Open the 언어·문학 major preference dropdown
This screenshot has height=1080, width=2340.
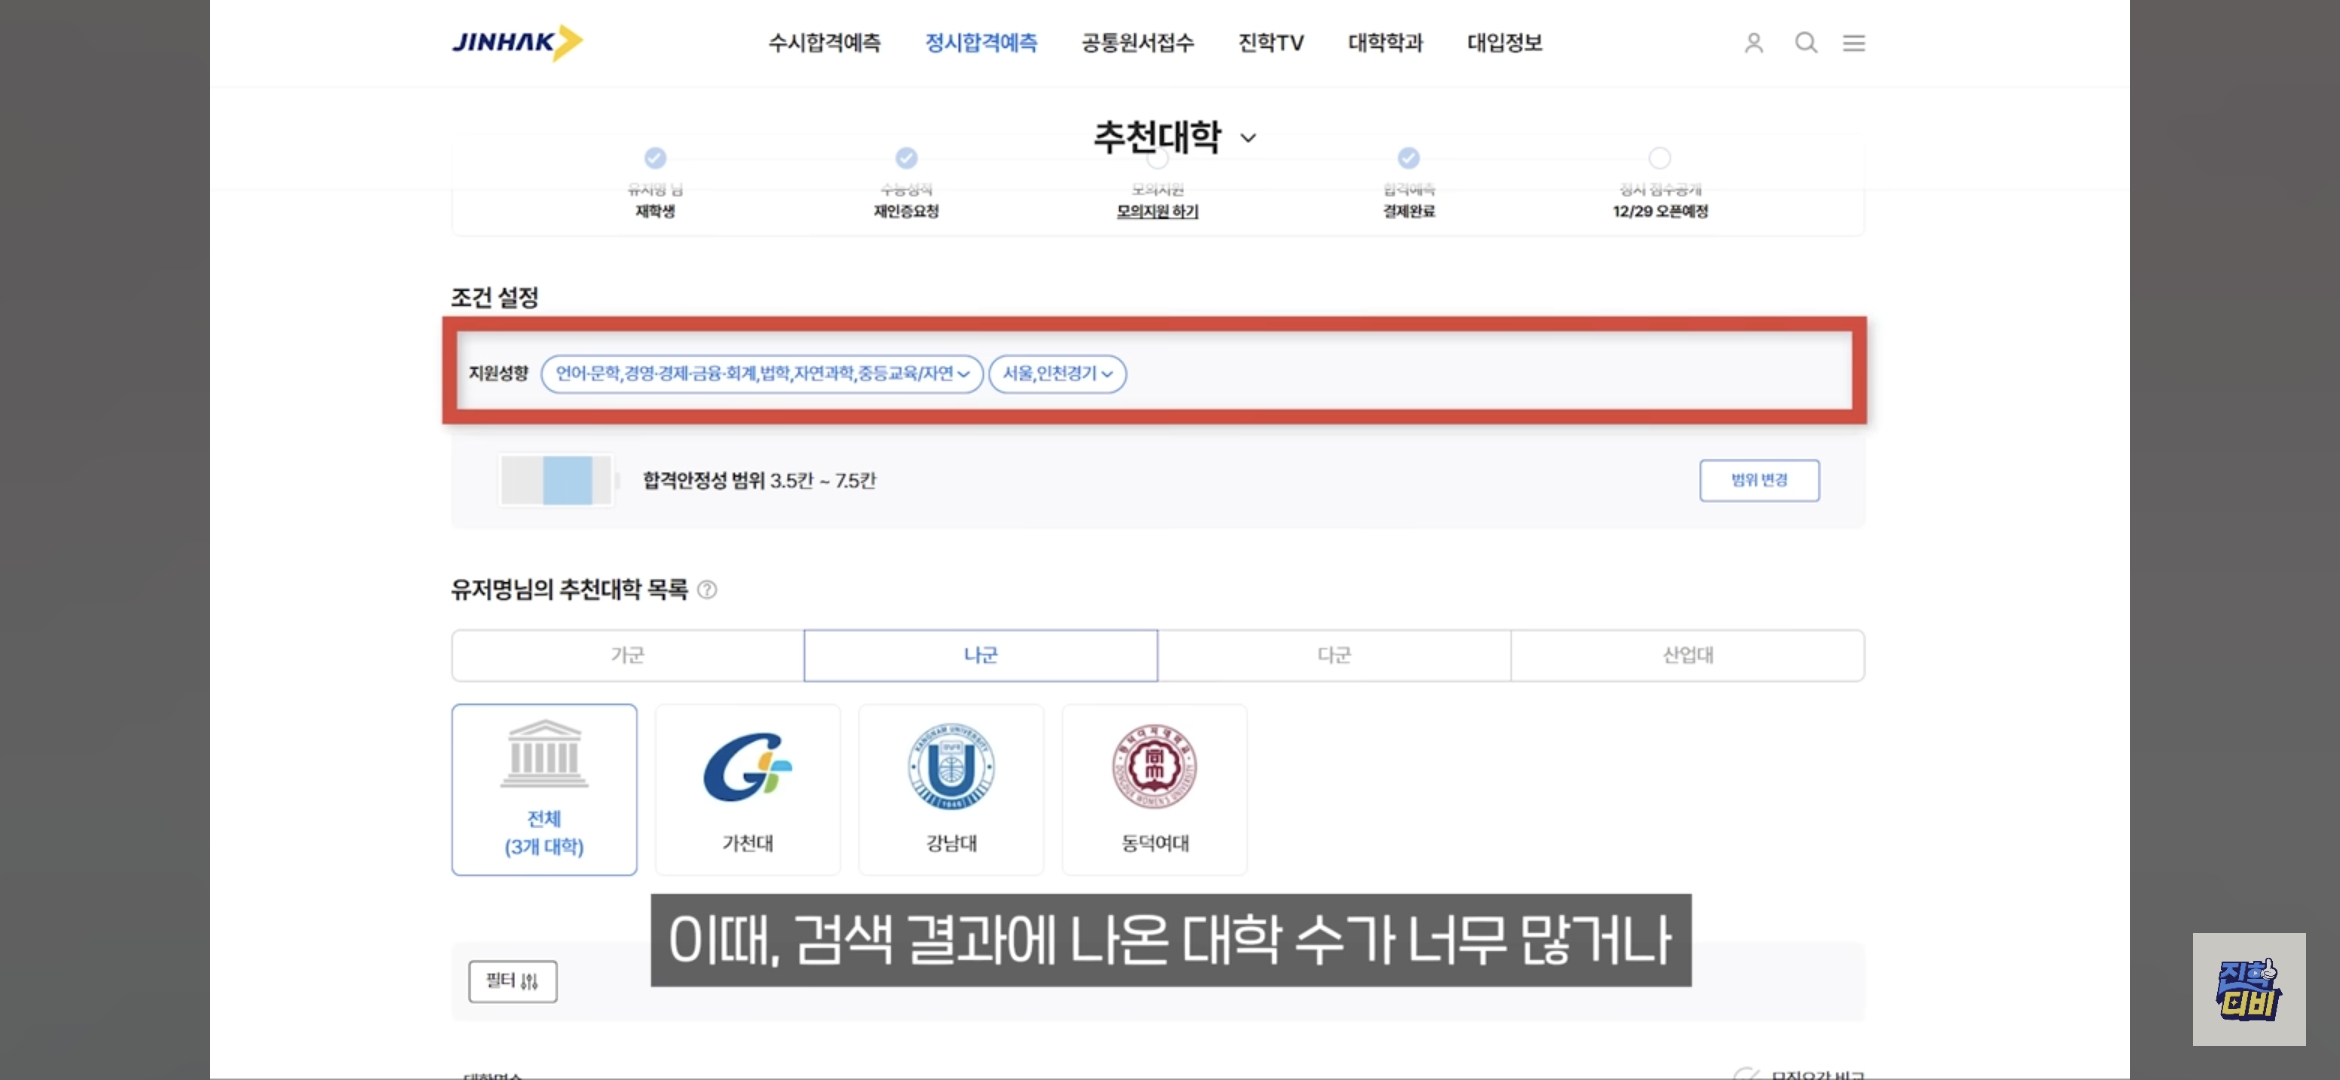click(762, 374)
